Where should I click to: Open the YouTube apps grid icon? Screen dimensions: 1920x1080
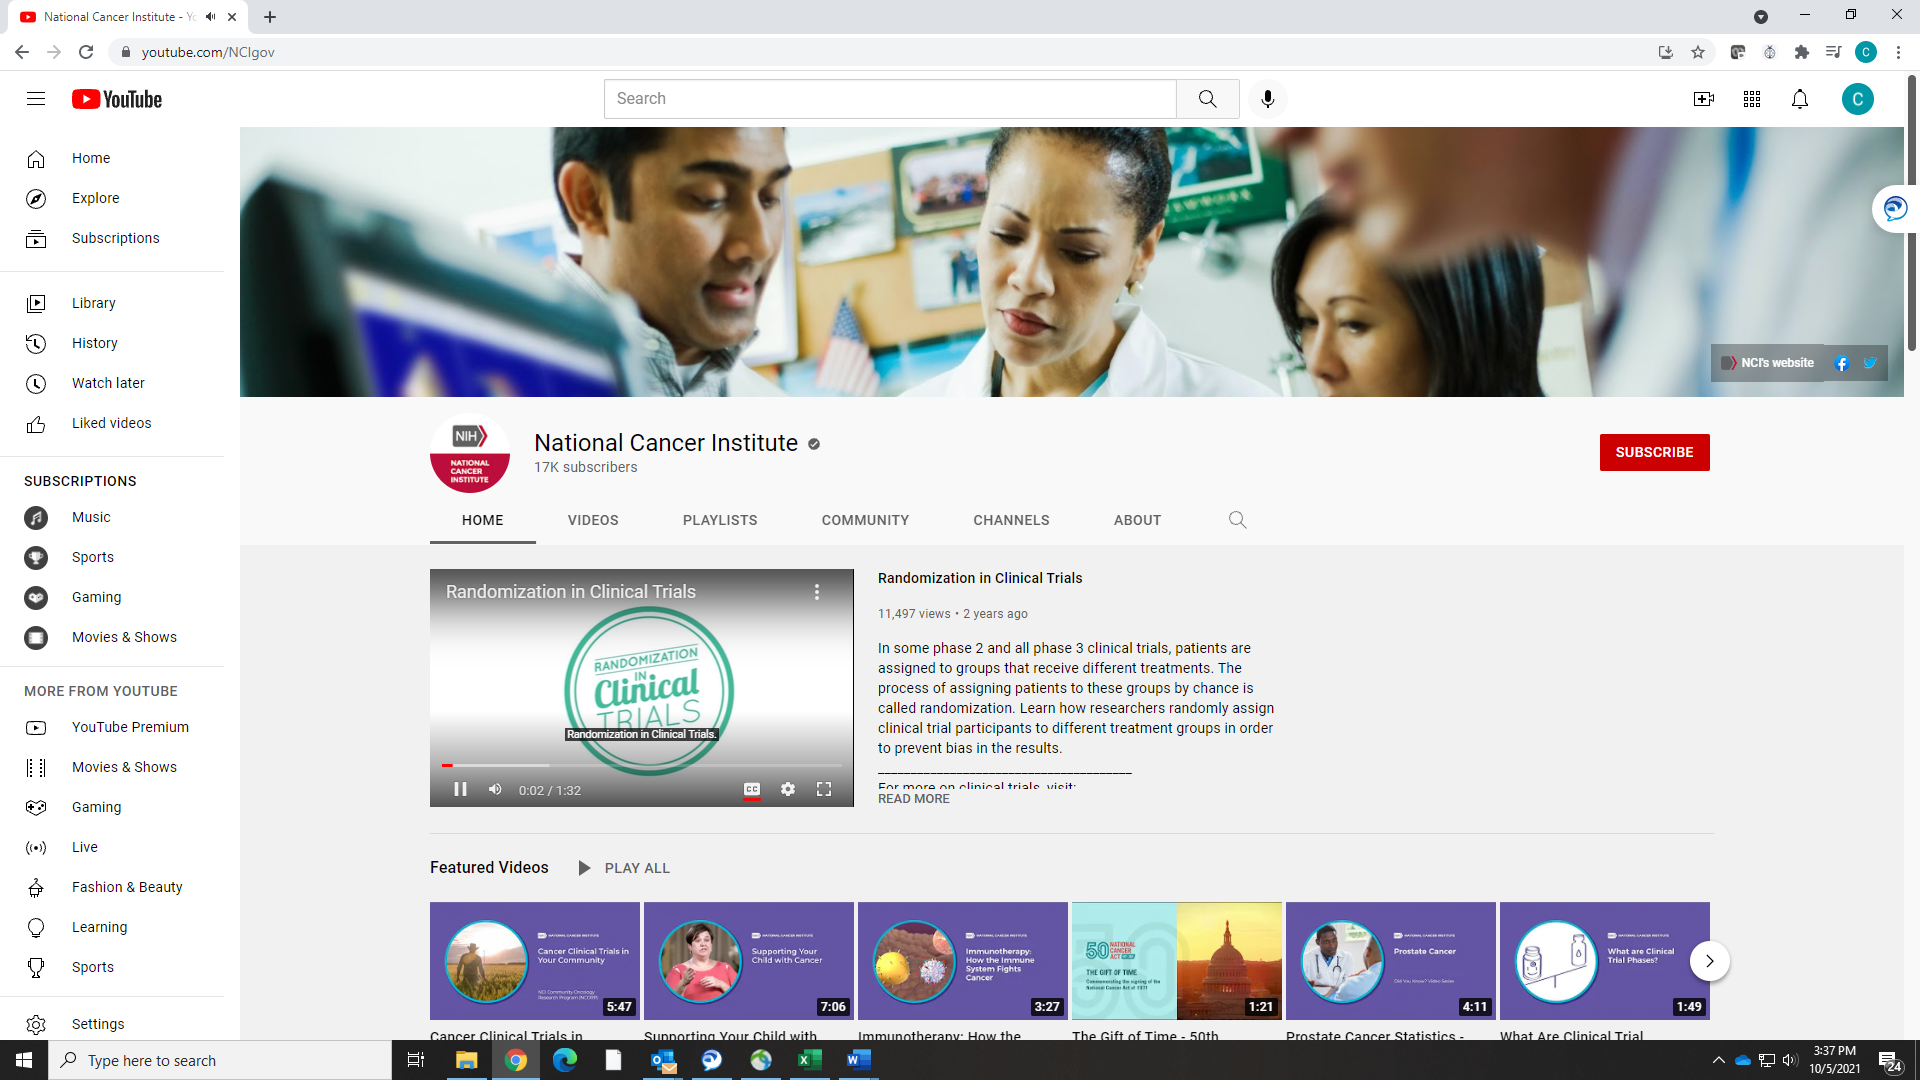(x=1751, y=99)
